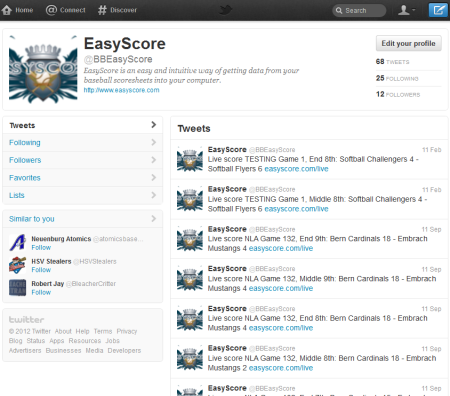
Task: Open the Jobs footer link
Action: 112,341
